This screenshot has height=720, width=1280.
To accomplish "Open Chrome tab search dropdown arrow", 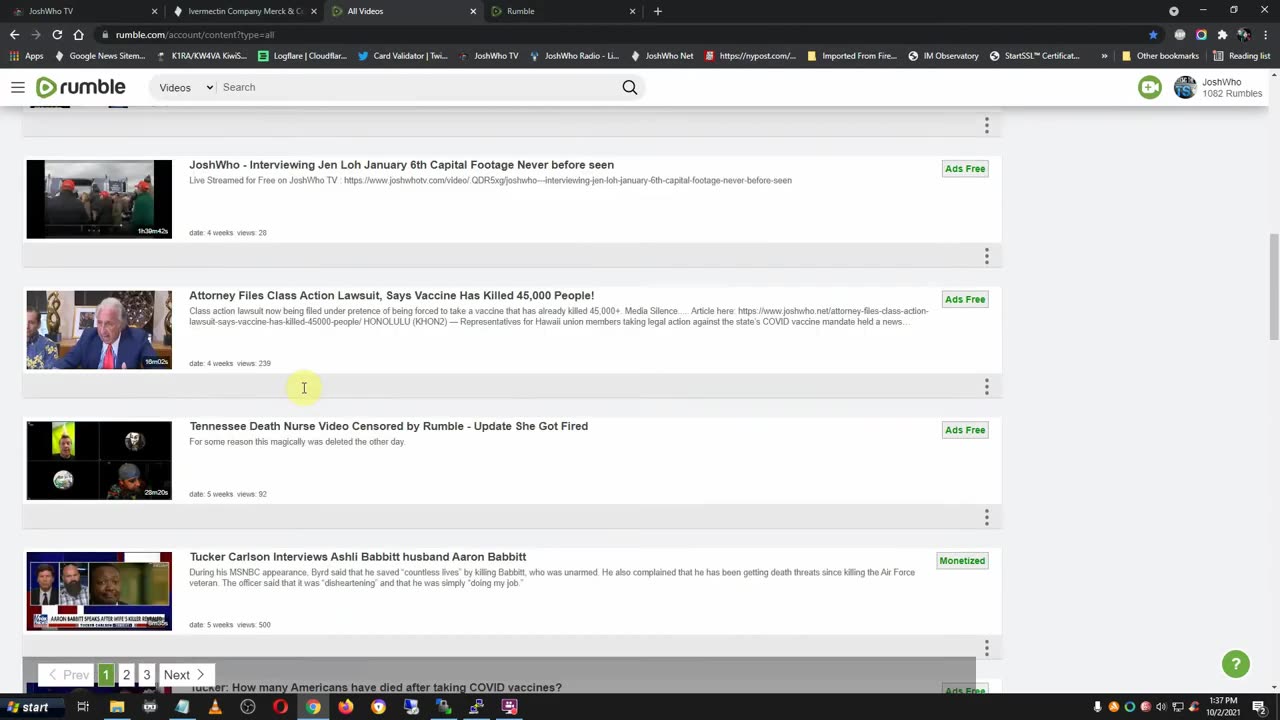I will tap(1174, 11).
